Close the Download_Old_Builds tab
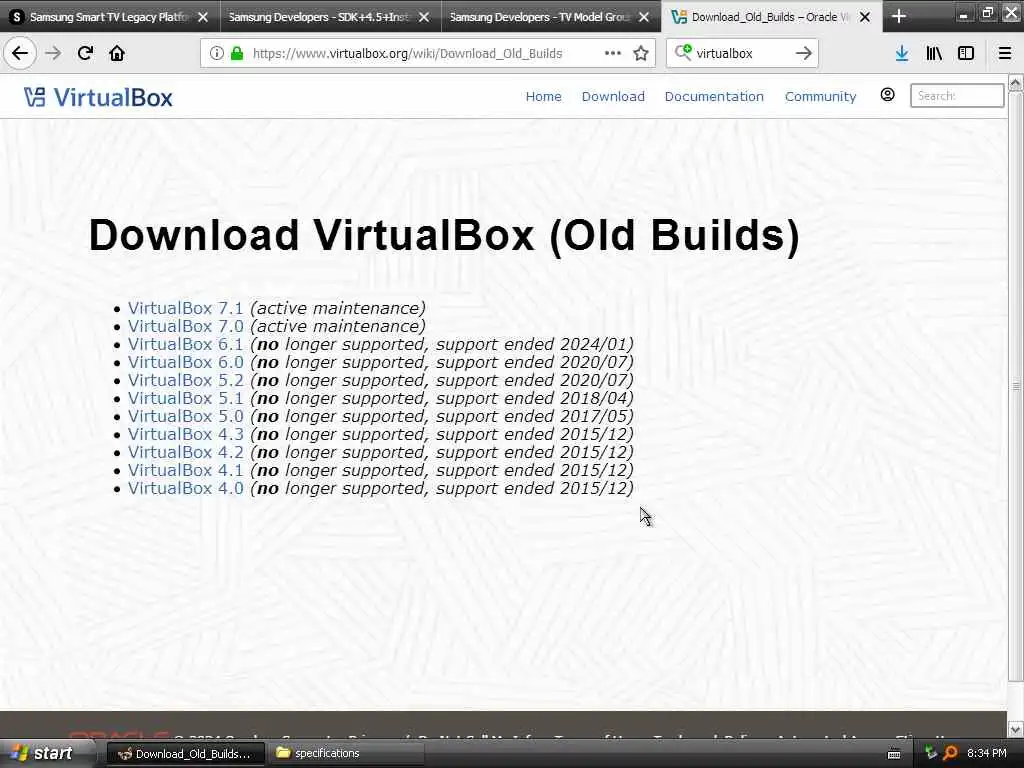This screenshot has height=768, width=1024. click(x=865, y=17)
